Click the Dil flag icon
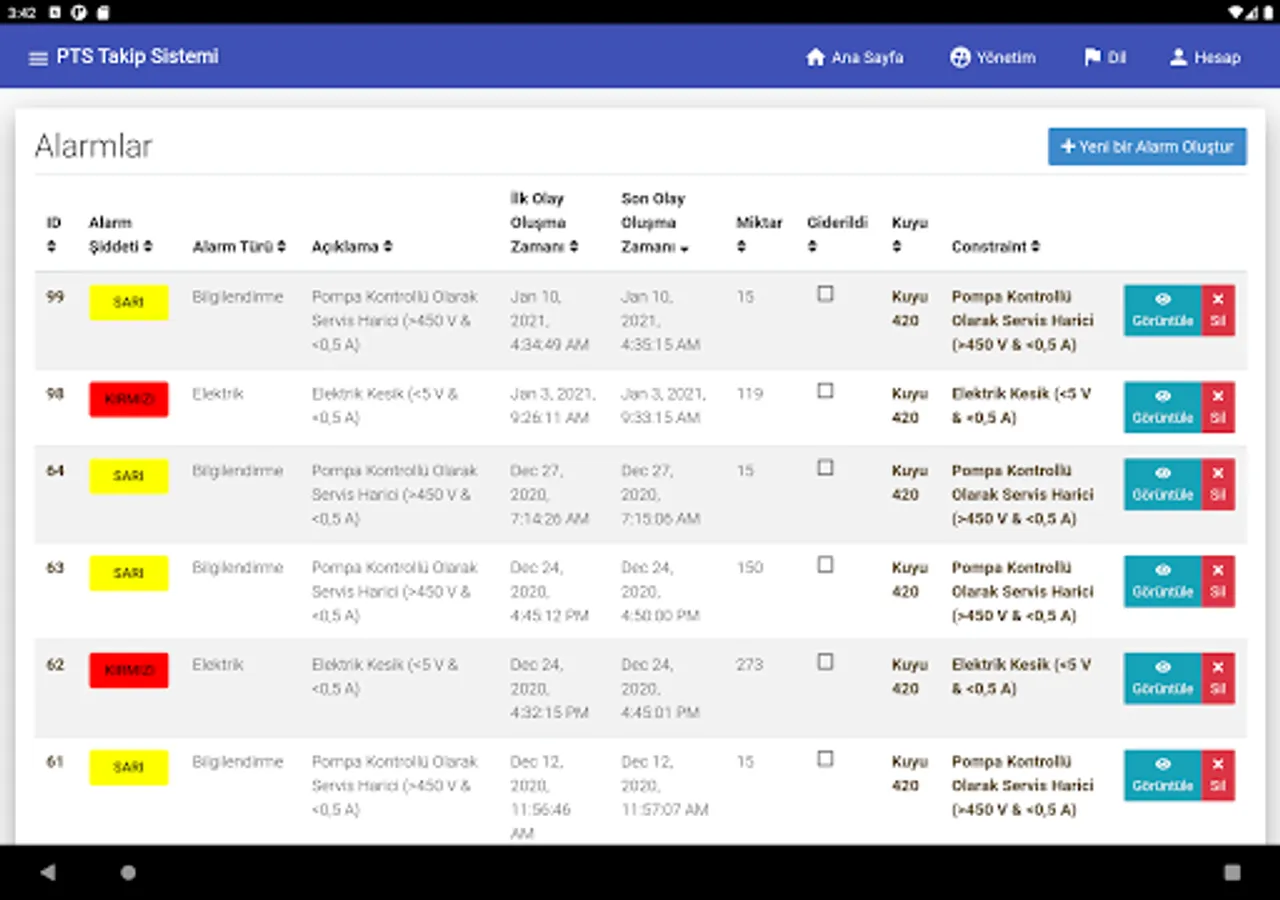1280x900 pixels. point(1092,57)
